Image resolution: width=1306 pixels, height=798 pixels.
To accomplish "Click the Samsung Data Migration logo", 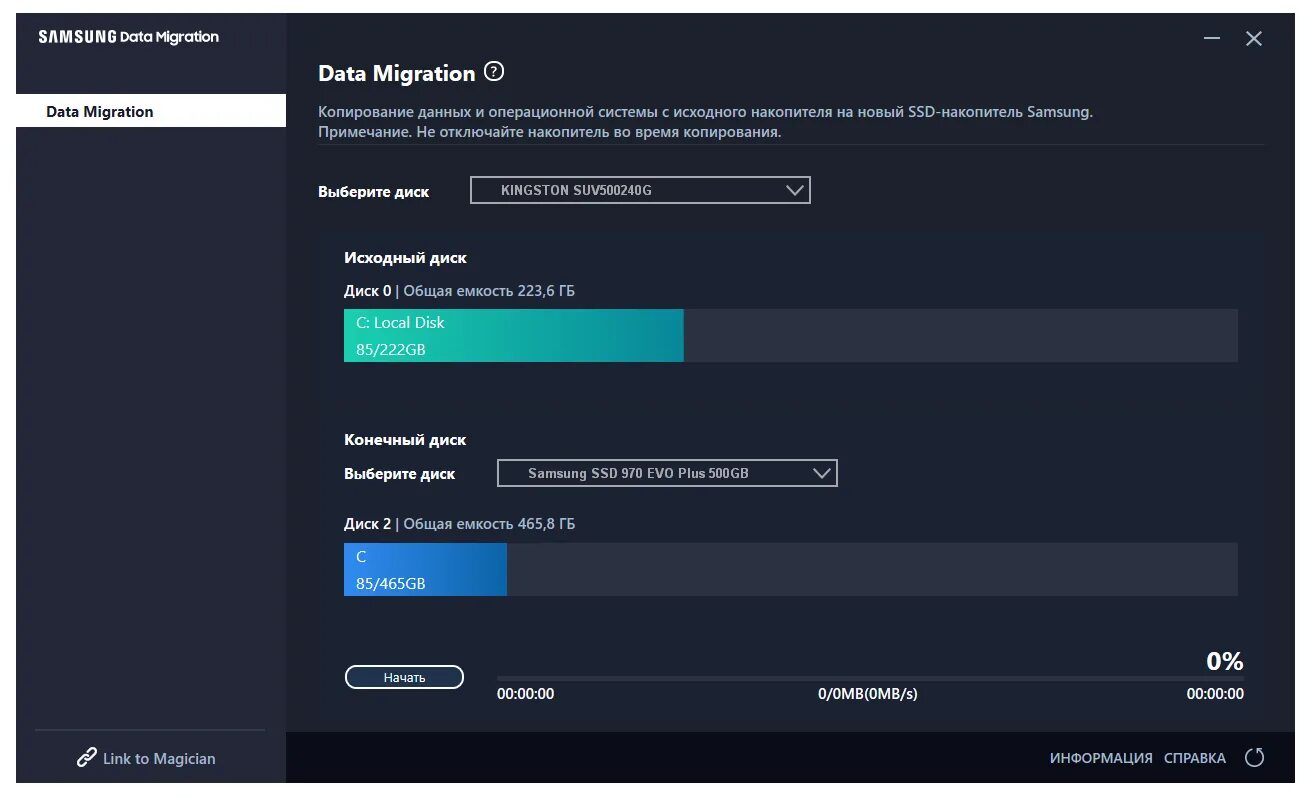I will pyautogui.click(x=128, y=37).
